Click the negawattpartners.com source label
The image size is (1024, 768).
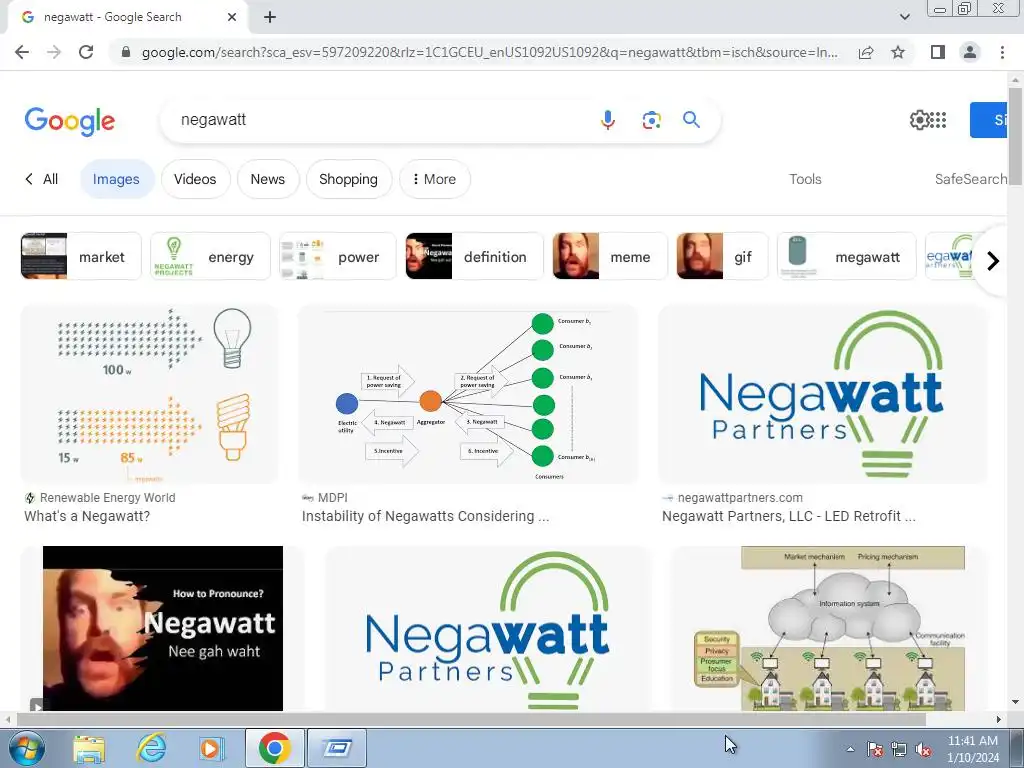tap(740, 498)
